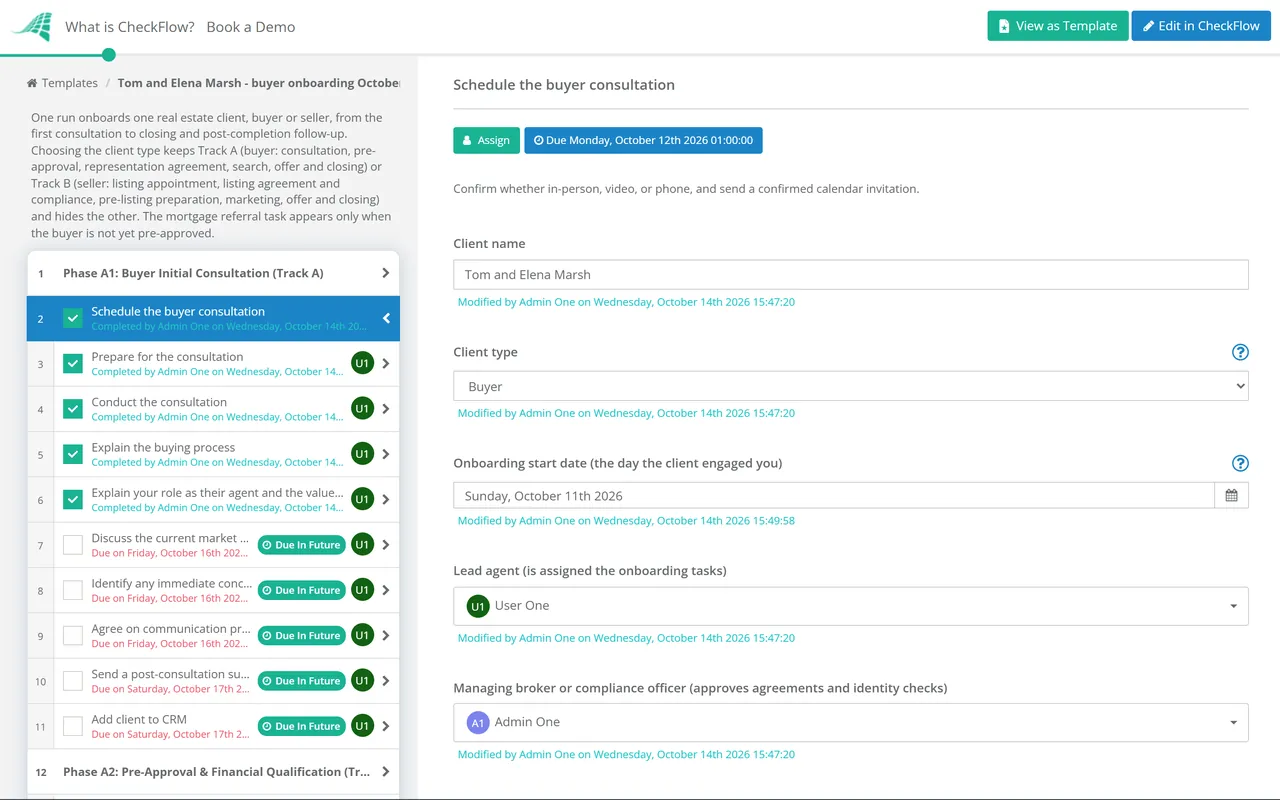Click into the Client name field
This screenshot has width=1280, height=800.
click(x=851, y=275)
